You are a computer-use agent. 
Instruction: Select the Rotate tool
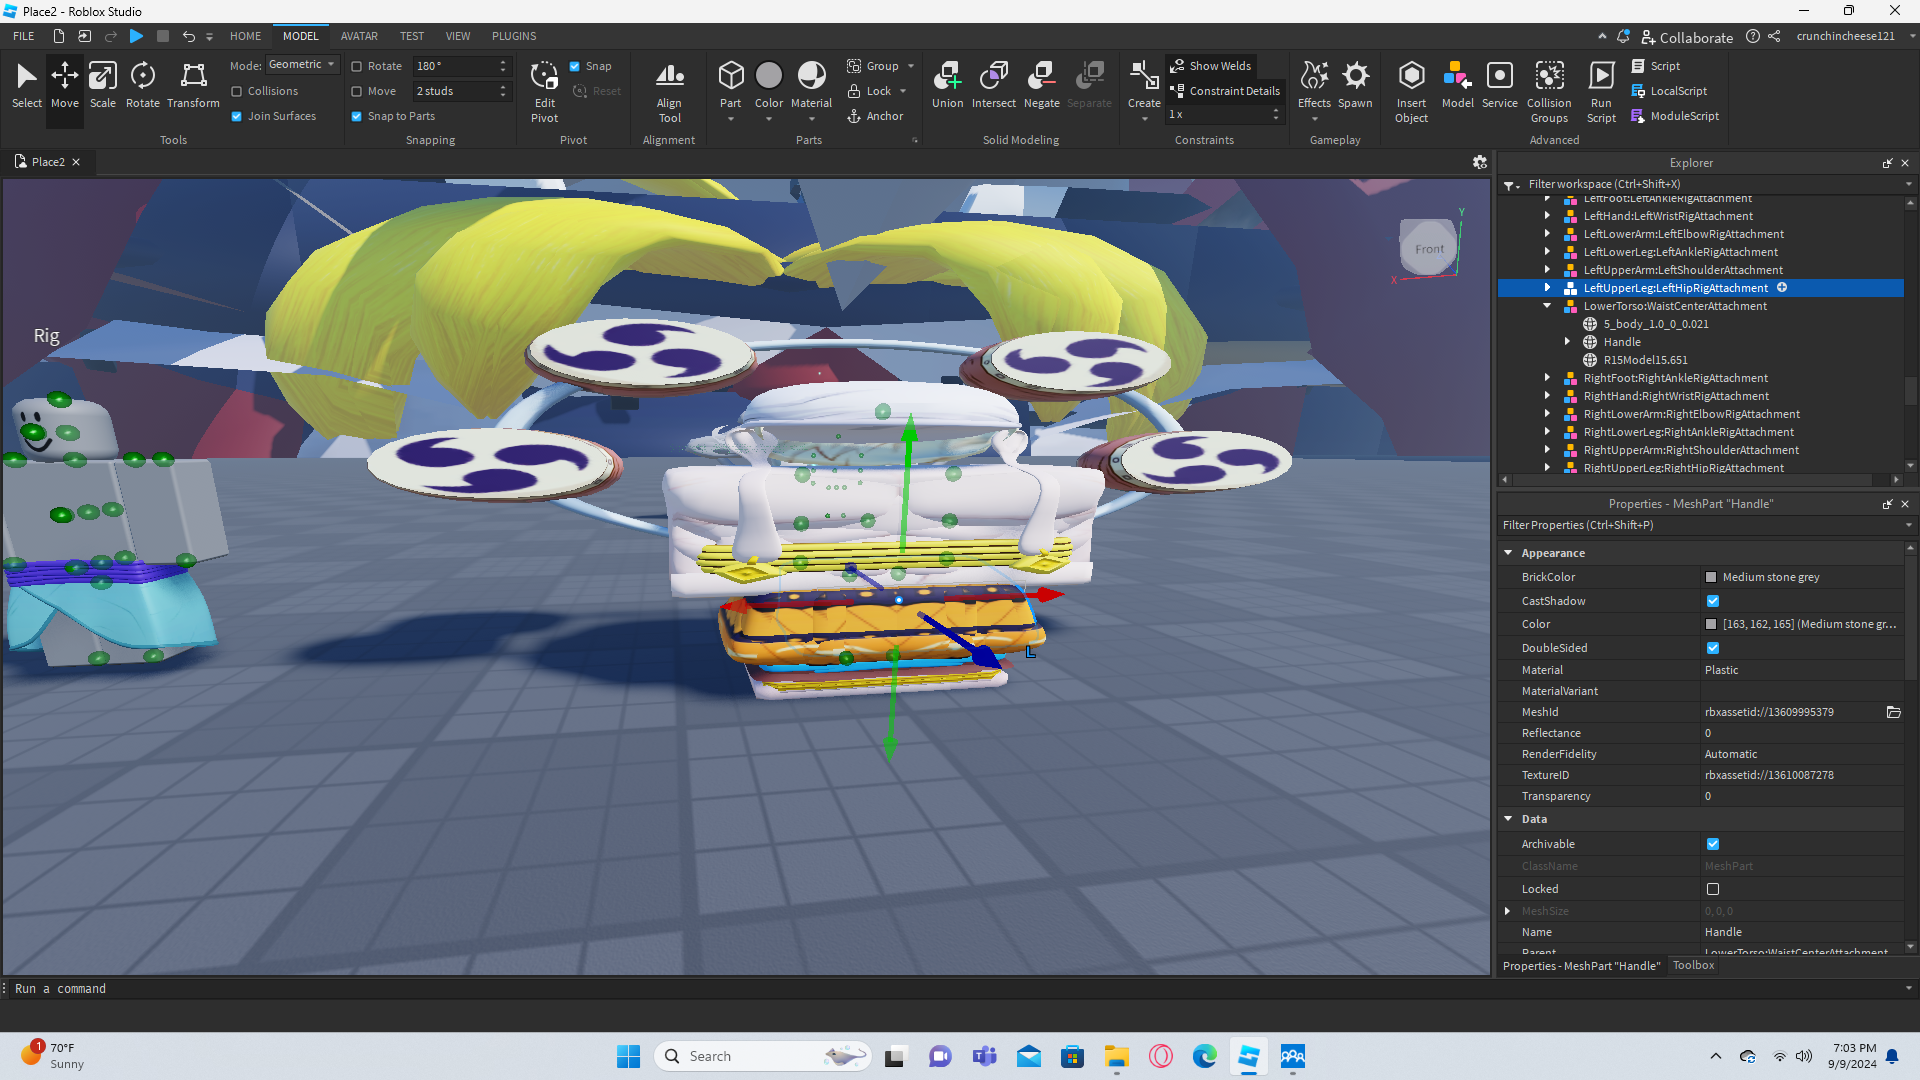[142, 84]
